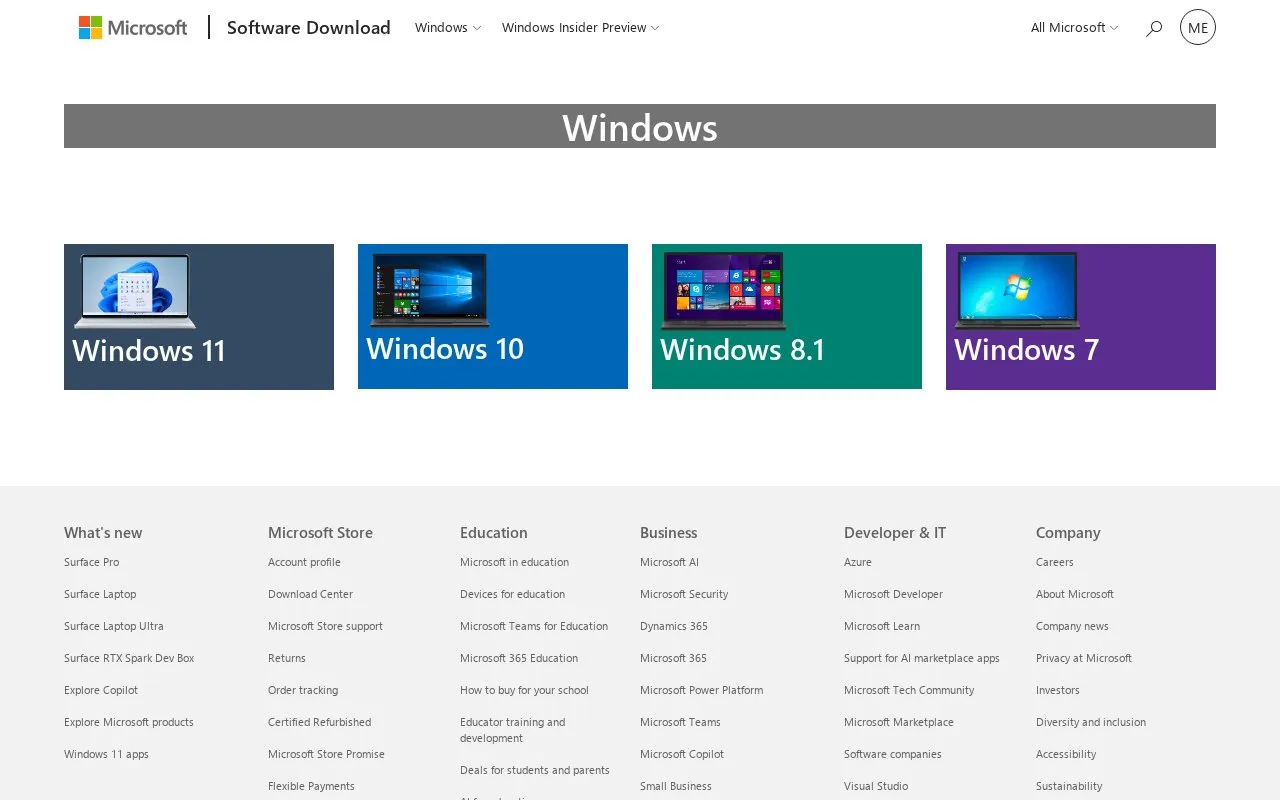Open Surface Laptop Ultra link

[114, 626]
